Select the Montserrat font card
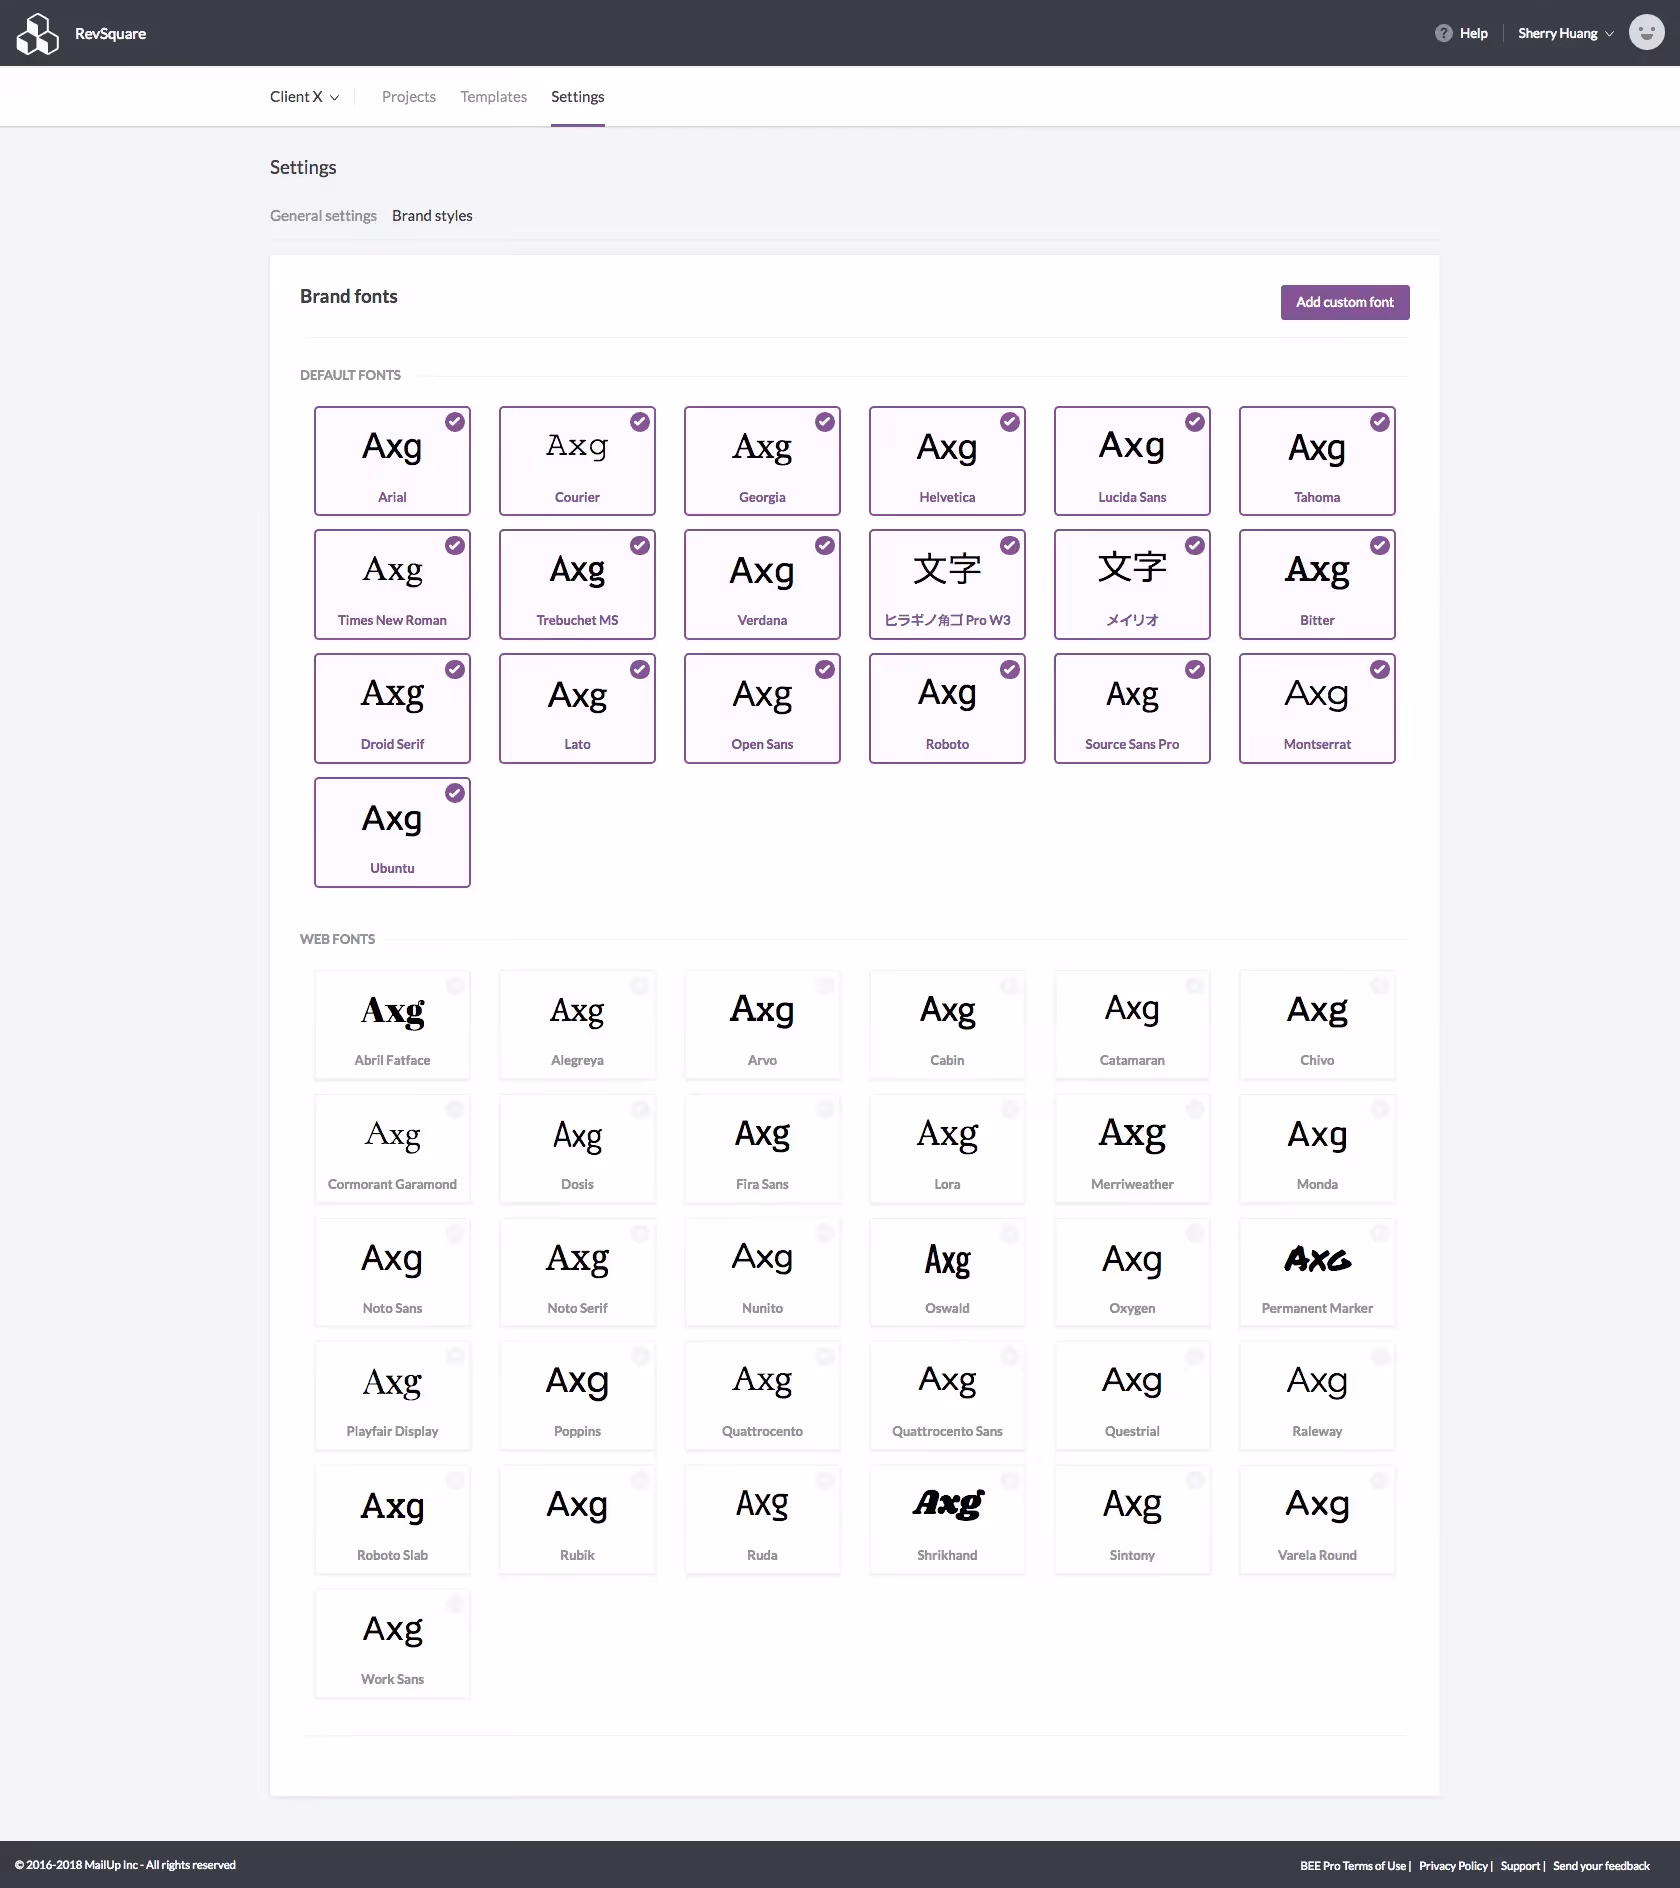 1317,708
